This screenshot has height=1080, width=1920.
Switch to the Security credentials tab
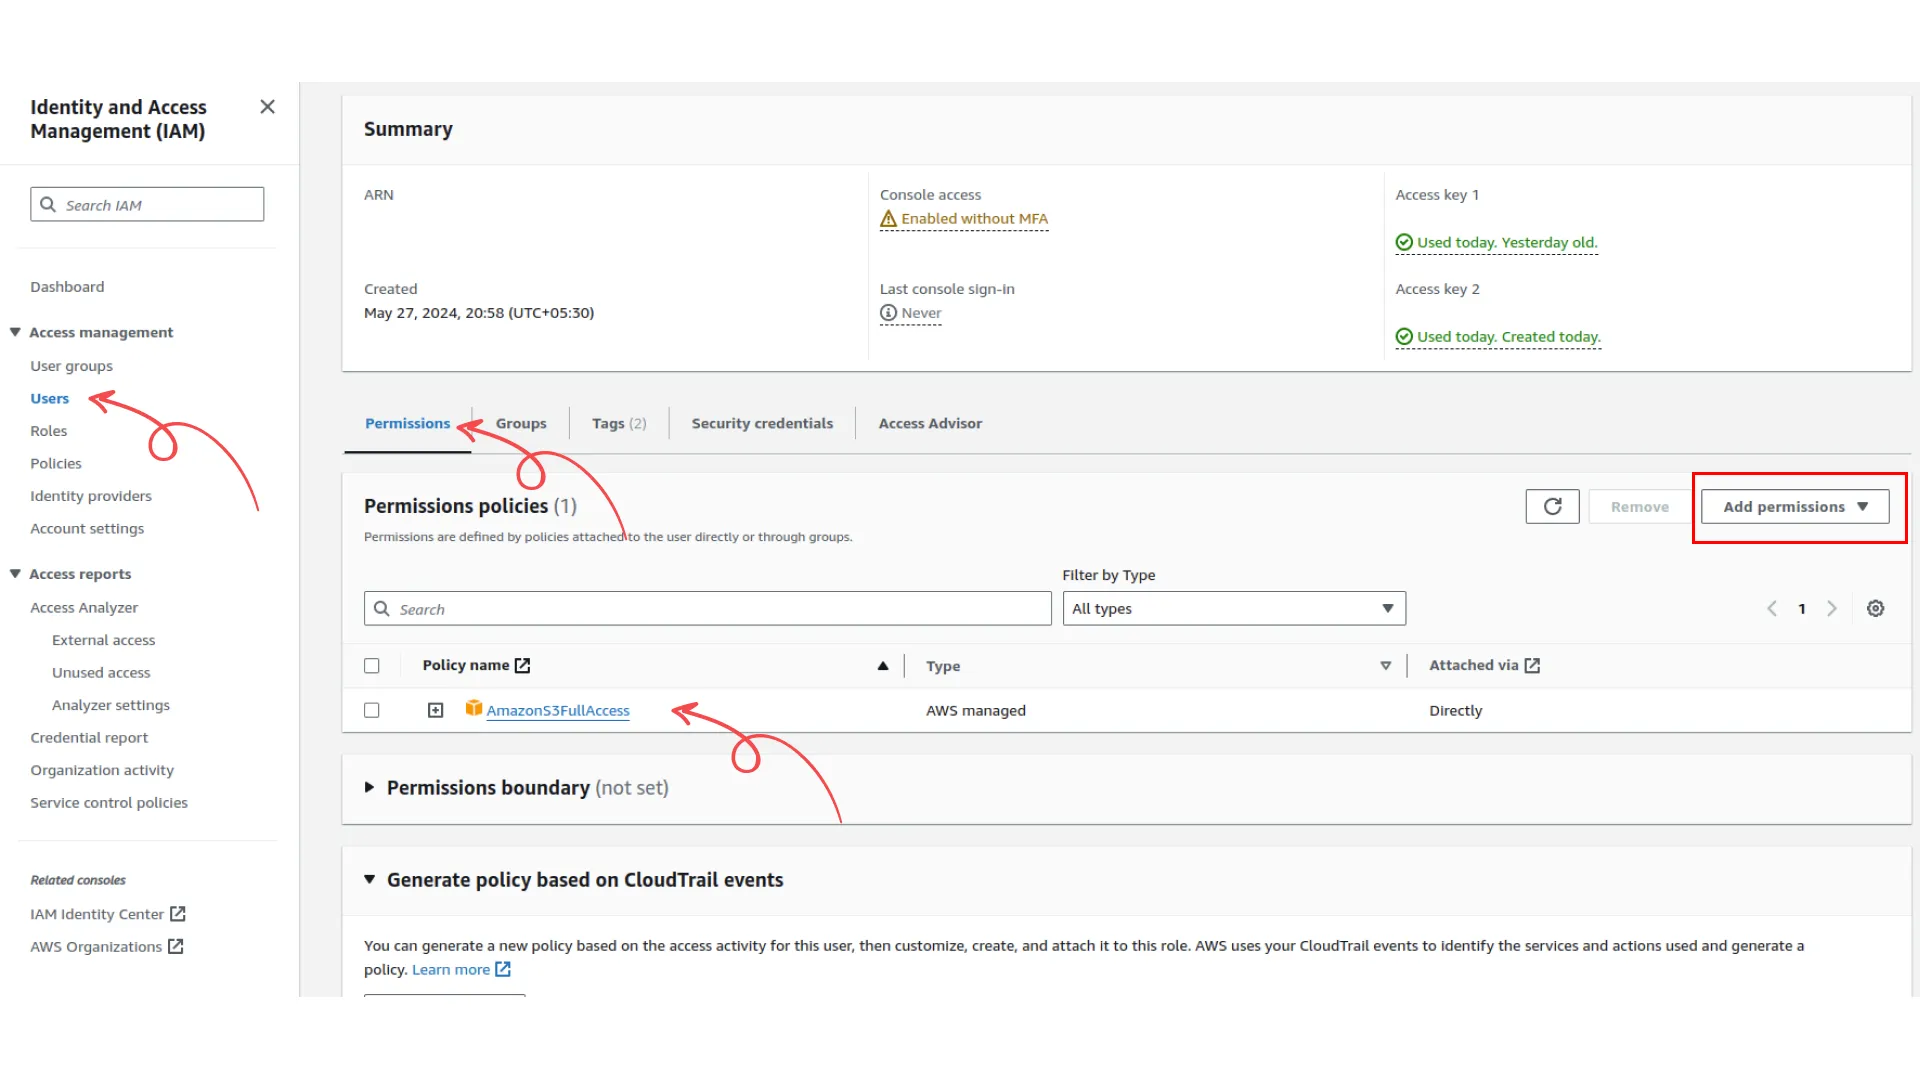click(x=762, y=424)
